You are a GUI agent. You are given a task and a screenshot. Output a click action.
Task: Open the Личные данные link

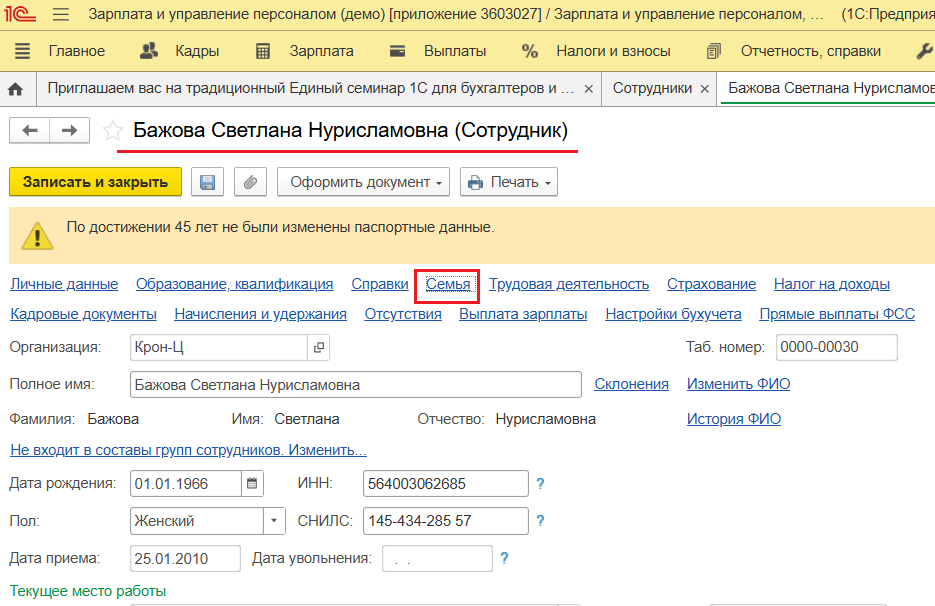64,284
